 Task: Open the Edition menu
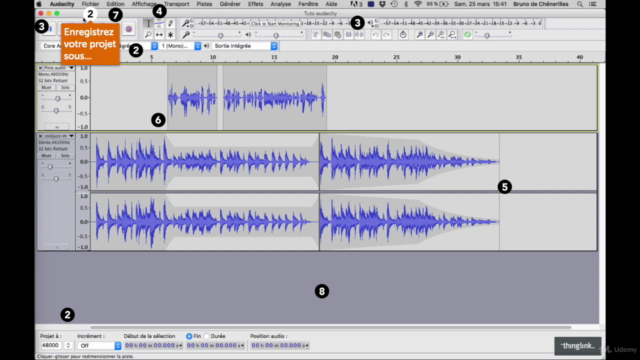pyautogui.click(x=116, y=4)
